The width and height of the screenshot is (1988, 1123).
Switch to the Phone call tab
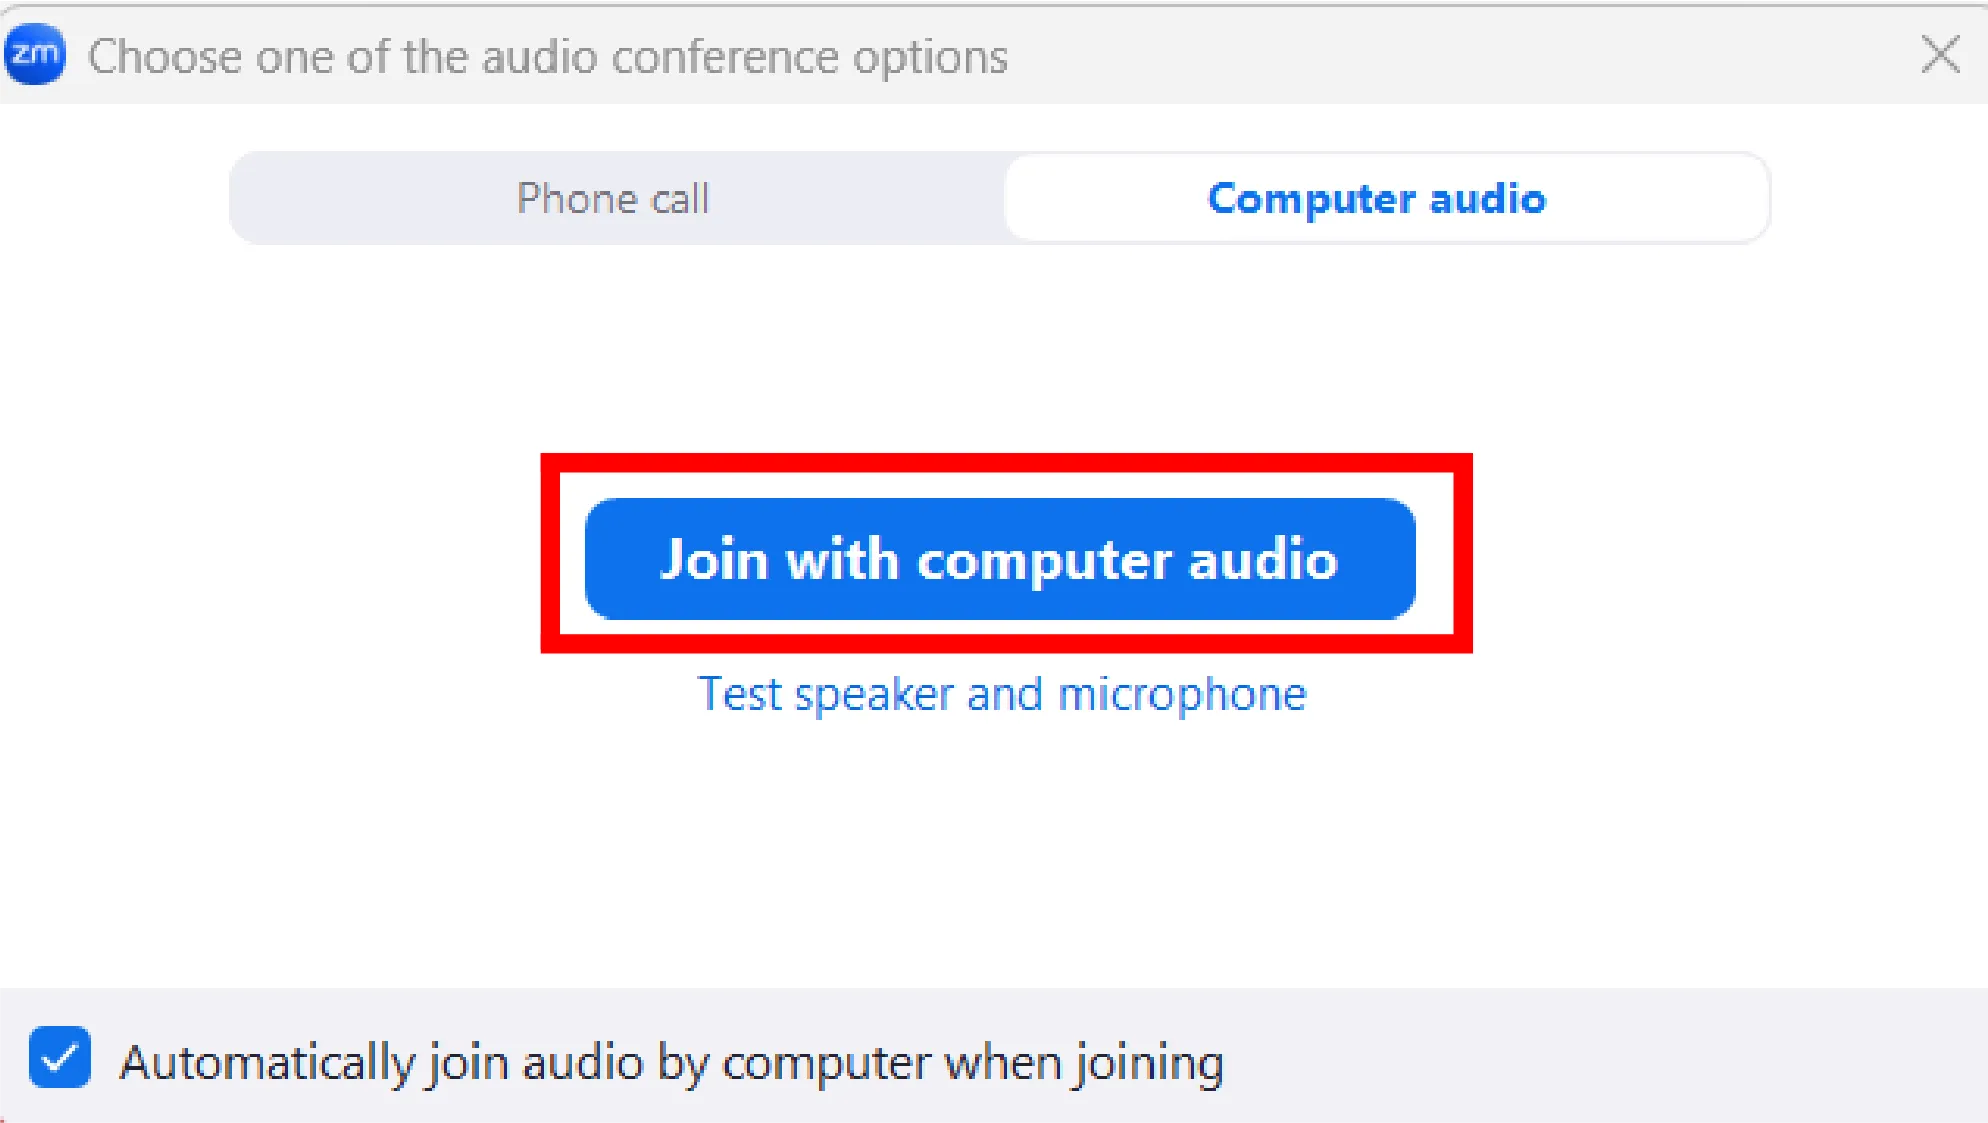click(613, 198)
